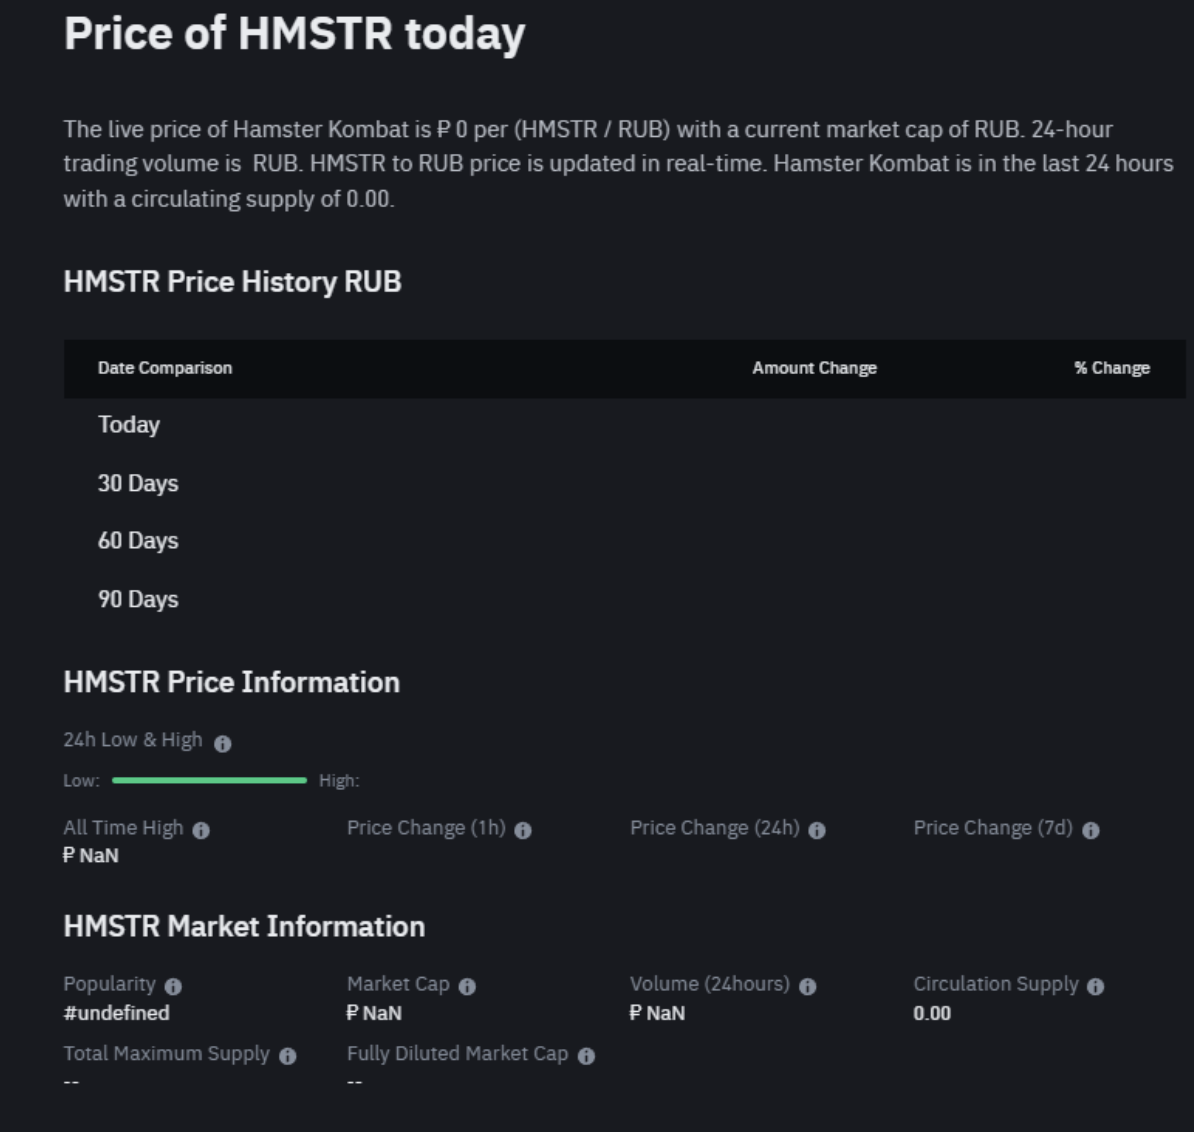Select the 30 Days history row
The width and height of the screenshot is (1194, 1132).
[138, 484]
